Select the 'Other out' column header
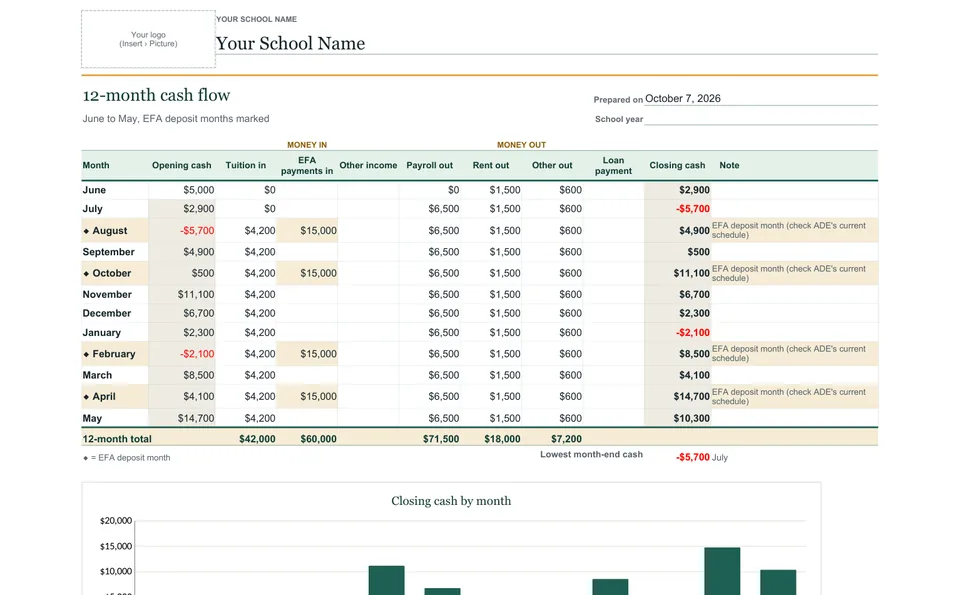The image size is (960, 595). tap(552, 165)
